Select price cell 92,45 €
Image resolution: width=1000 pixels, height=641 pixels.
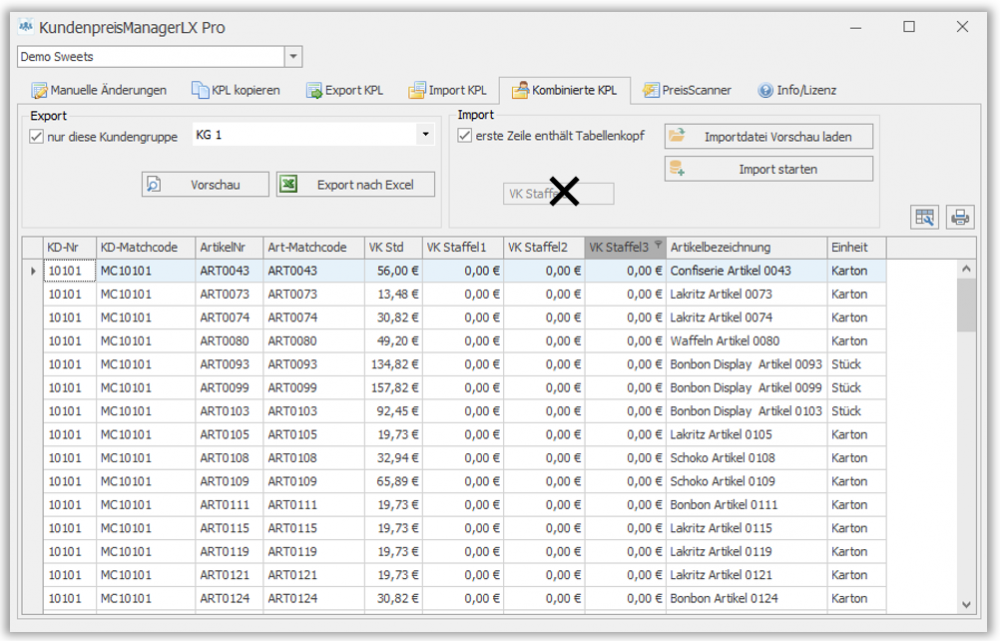393,411
